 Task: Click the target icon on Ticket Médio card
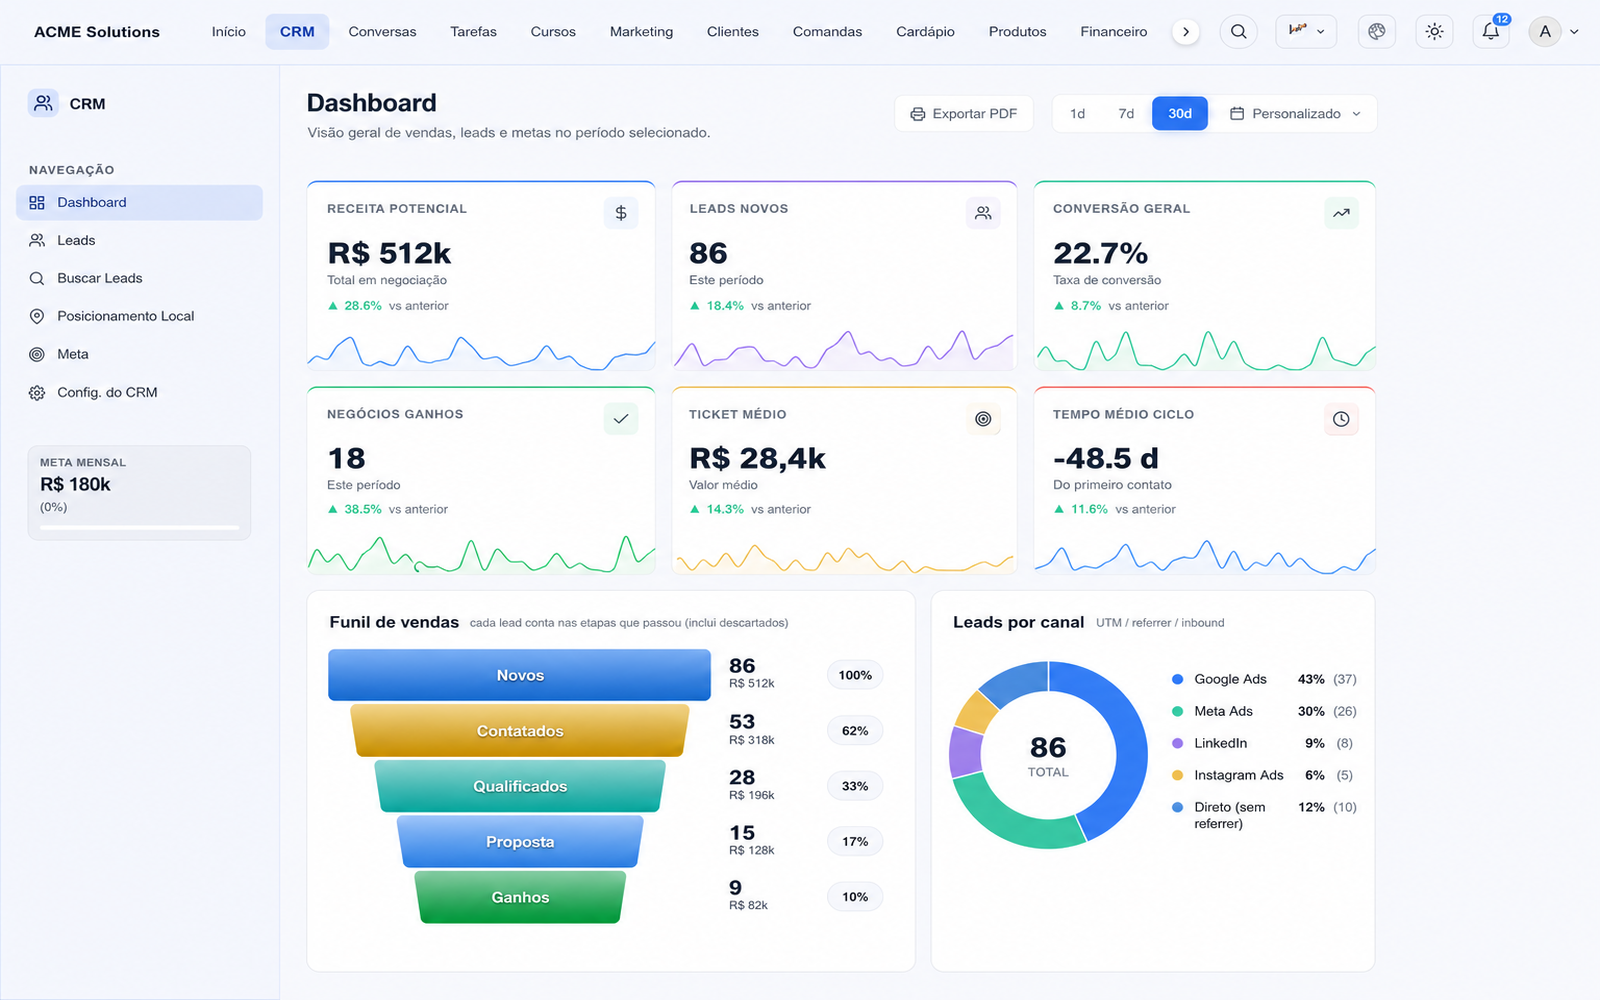tap(983, 419)
